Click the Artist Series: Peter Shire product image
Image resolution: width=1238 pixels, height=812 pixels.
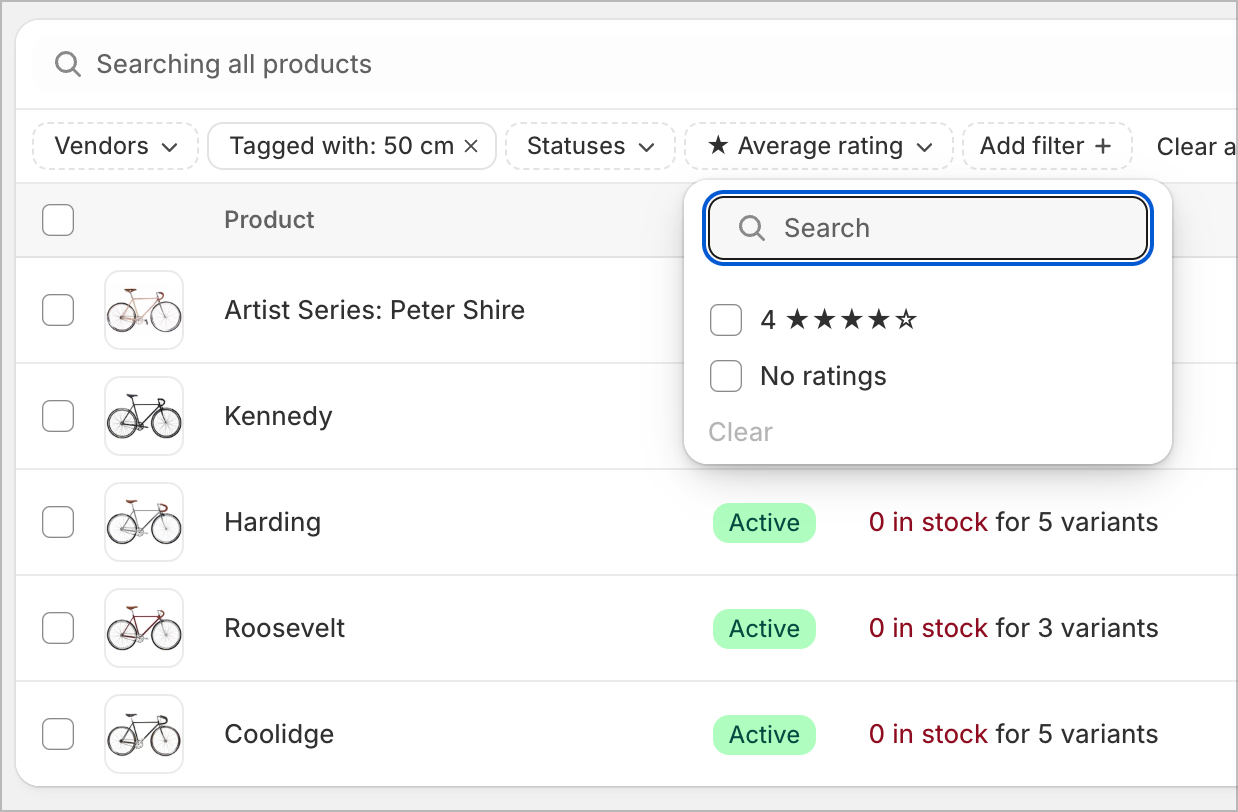pyautogui.click(x=144, y=310)
